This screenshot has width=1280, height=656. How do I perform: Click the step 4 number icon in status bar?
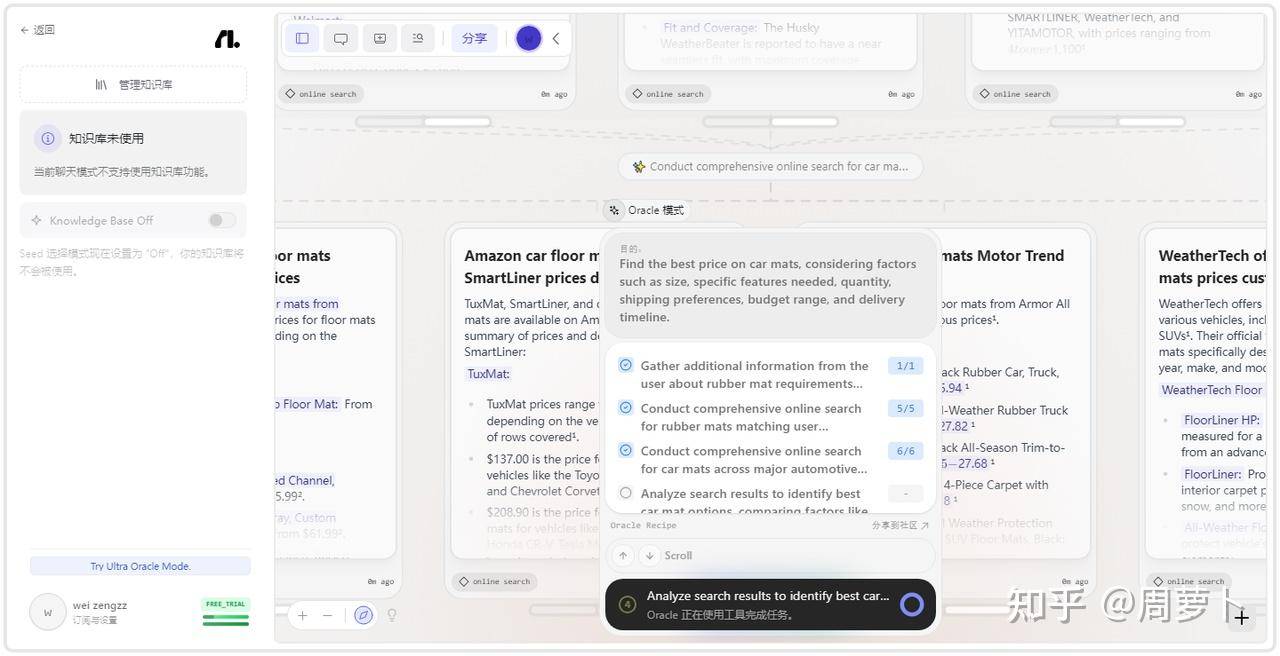point(627,604)
